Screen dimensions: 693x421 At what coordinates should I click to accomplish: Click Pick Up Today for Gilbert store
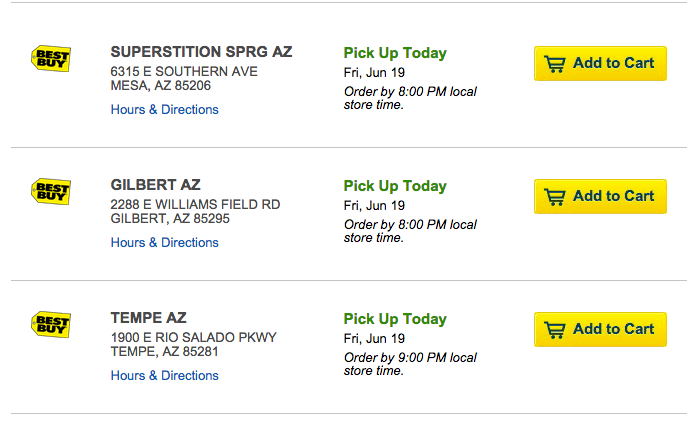(395, 186)
